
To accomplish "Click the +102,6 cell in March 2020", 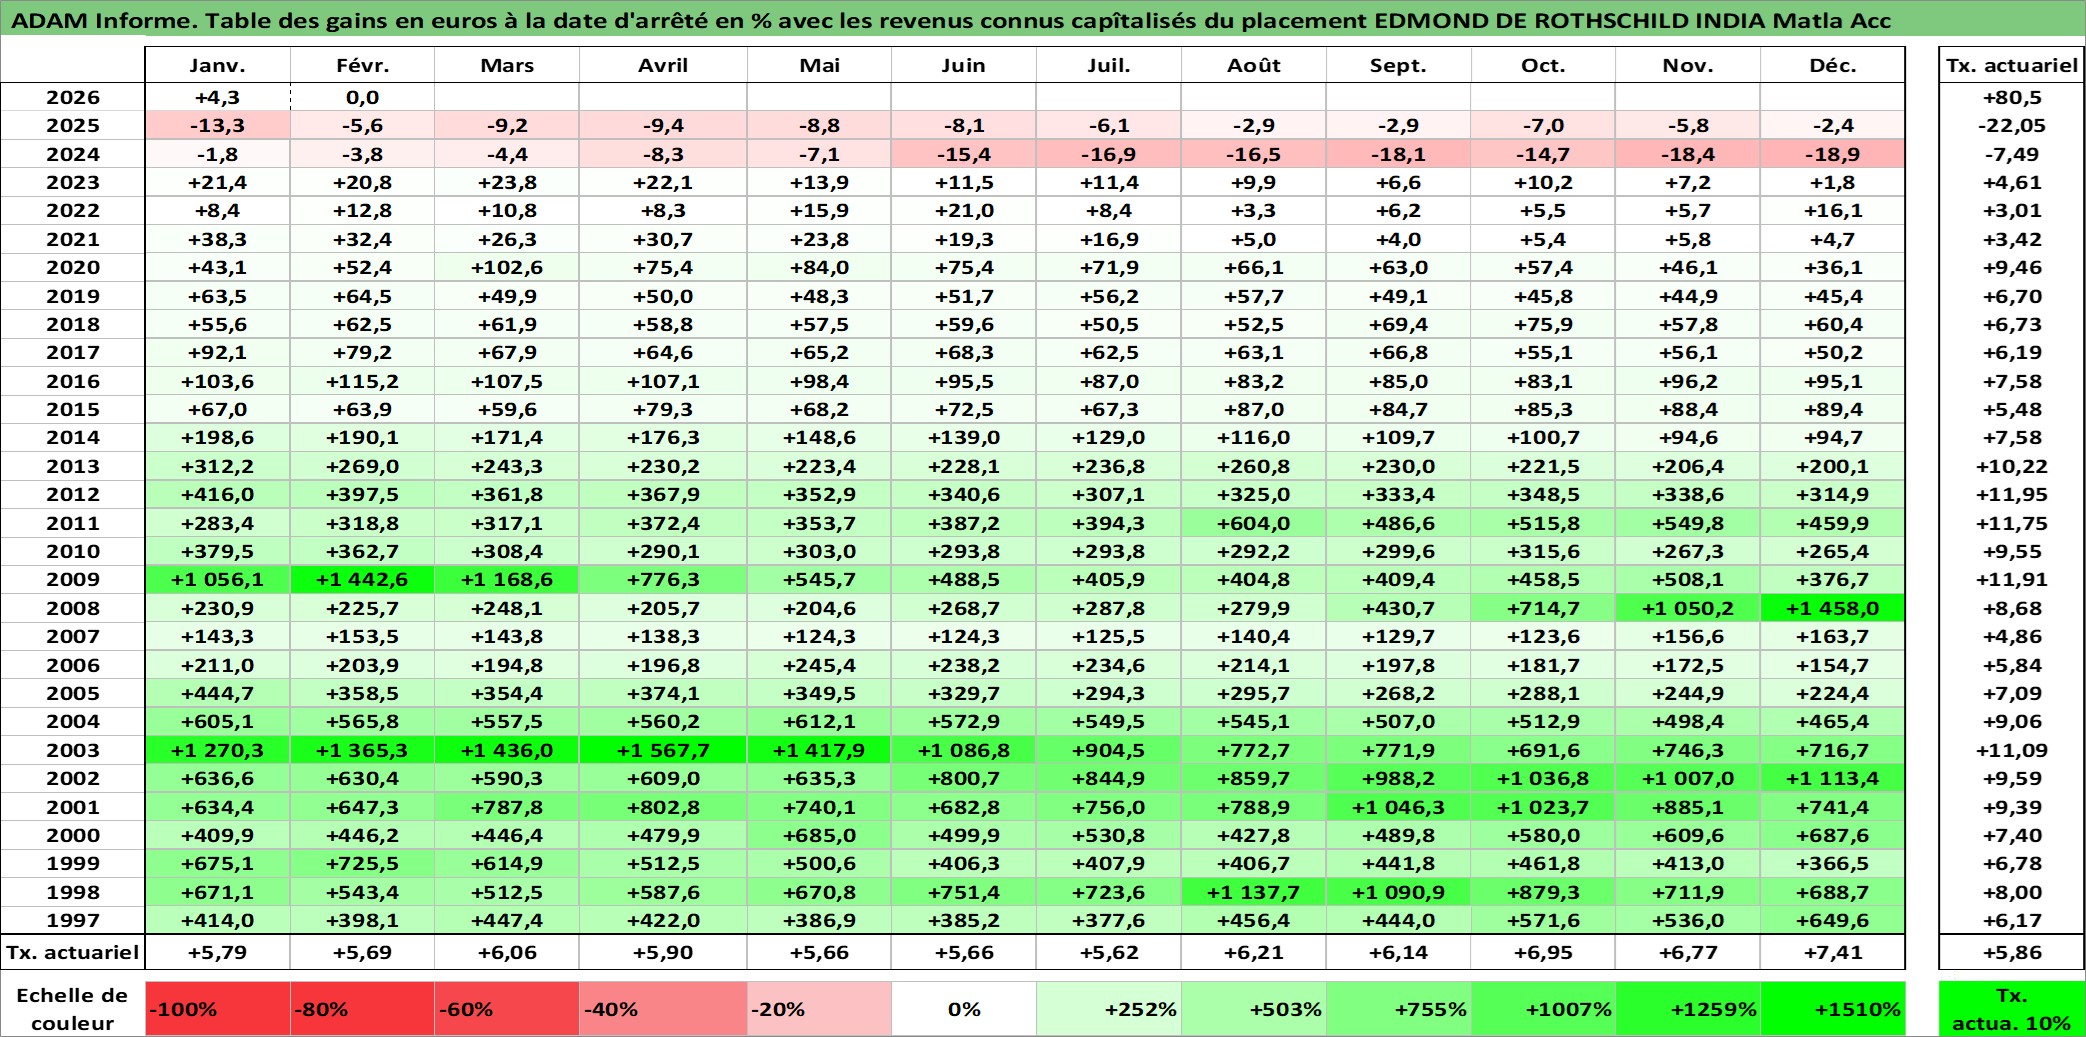I will 507,267.
